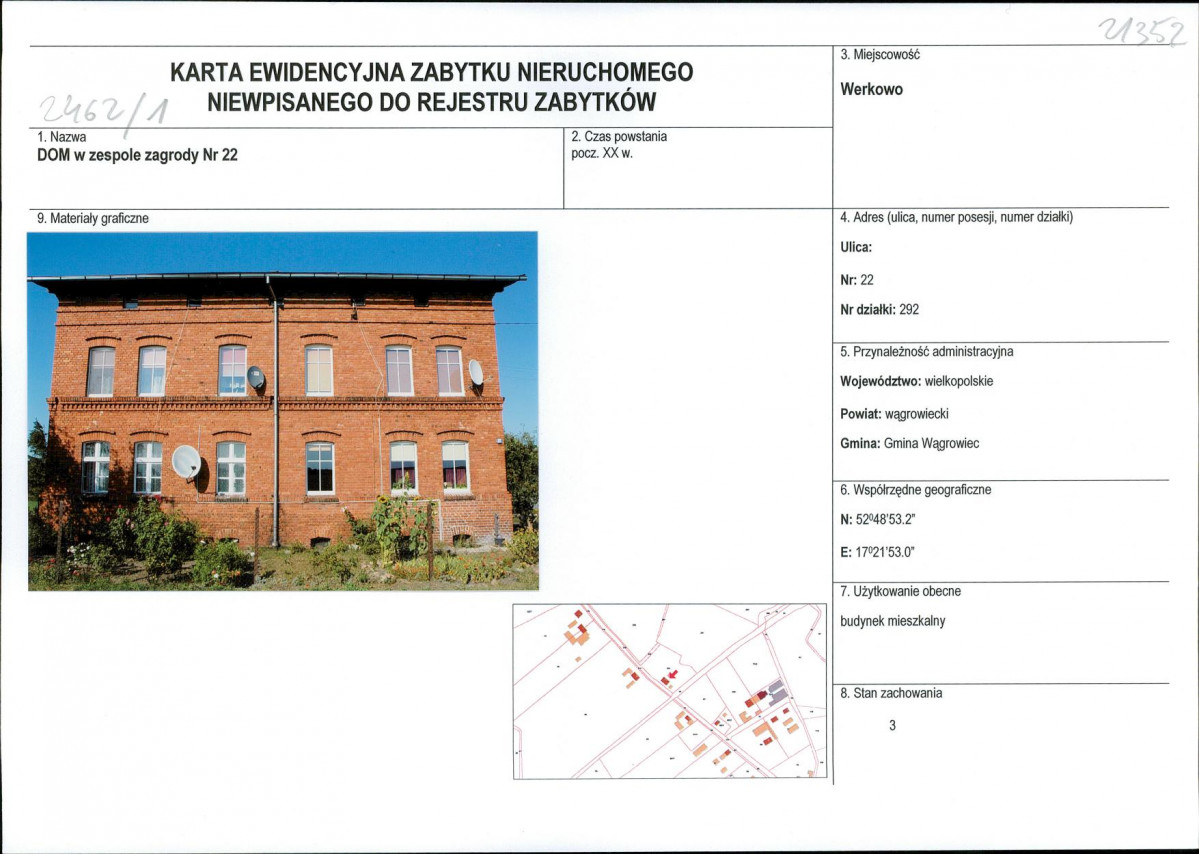Click '5. Przynależność administracyjna' heading
Screen dimensions: 1199x854
click(x=927, y=352)
